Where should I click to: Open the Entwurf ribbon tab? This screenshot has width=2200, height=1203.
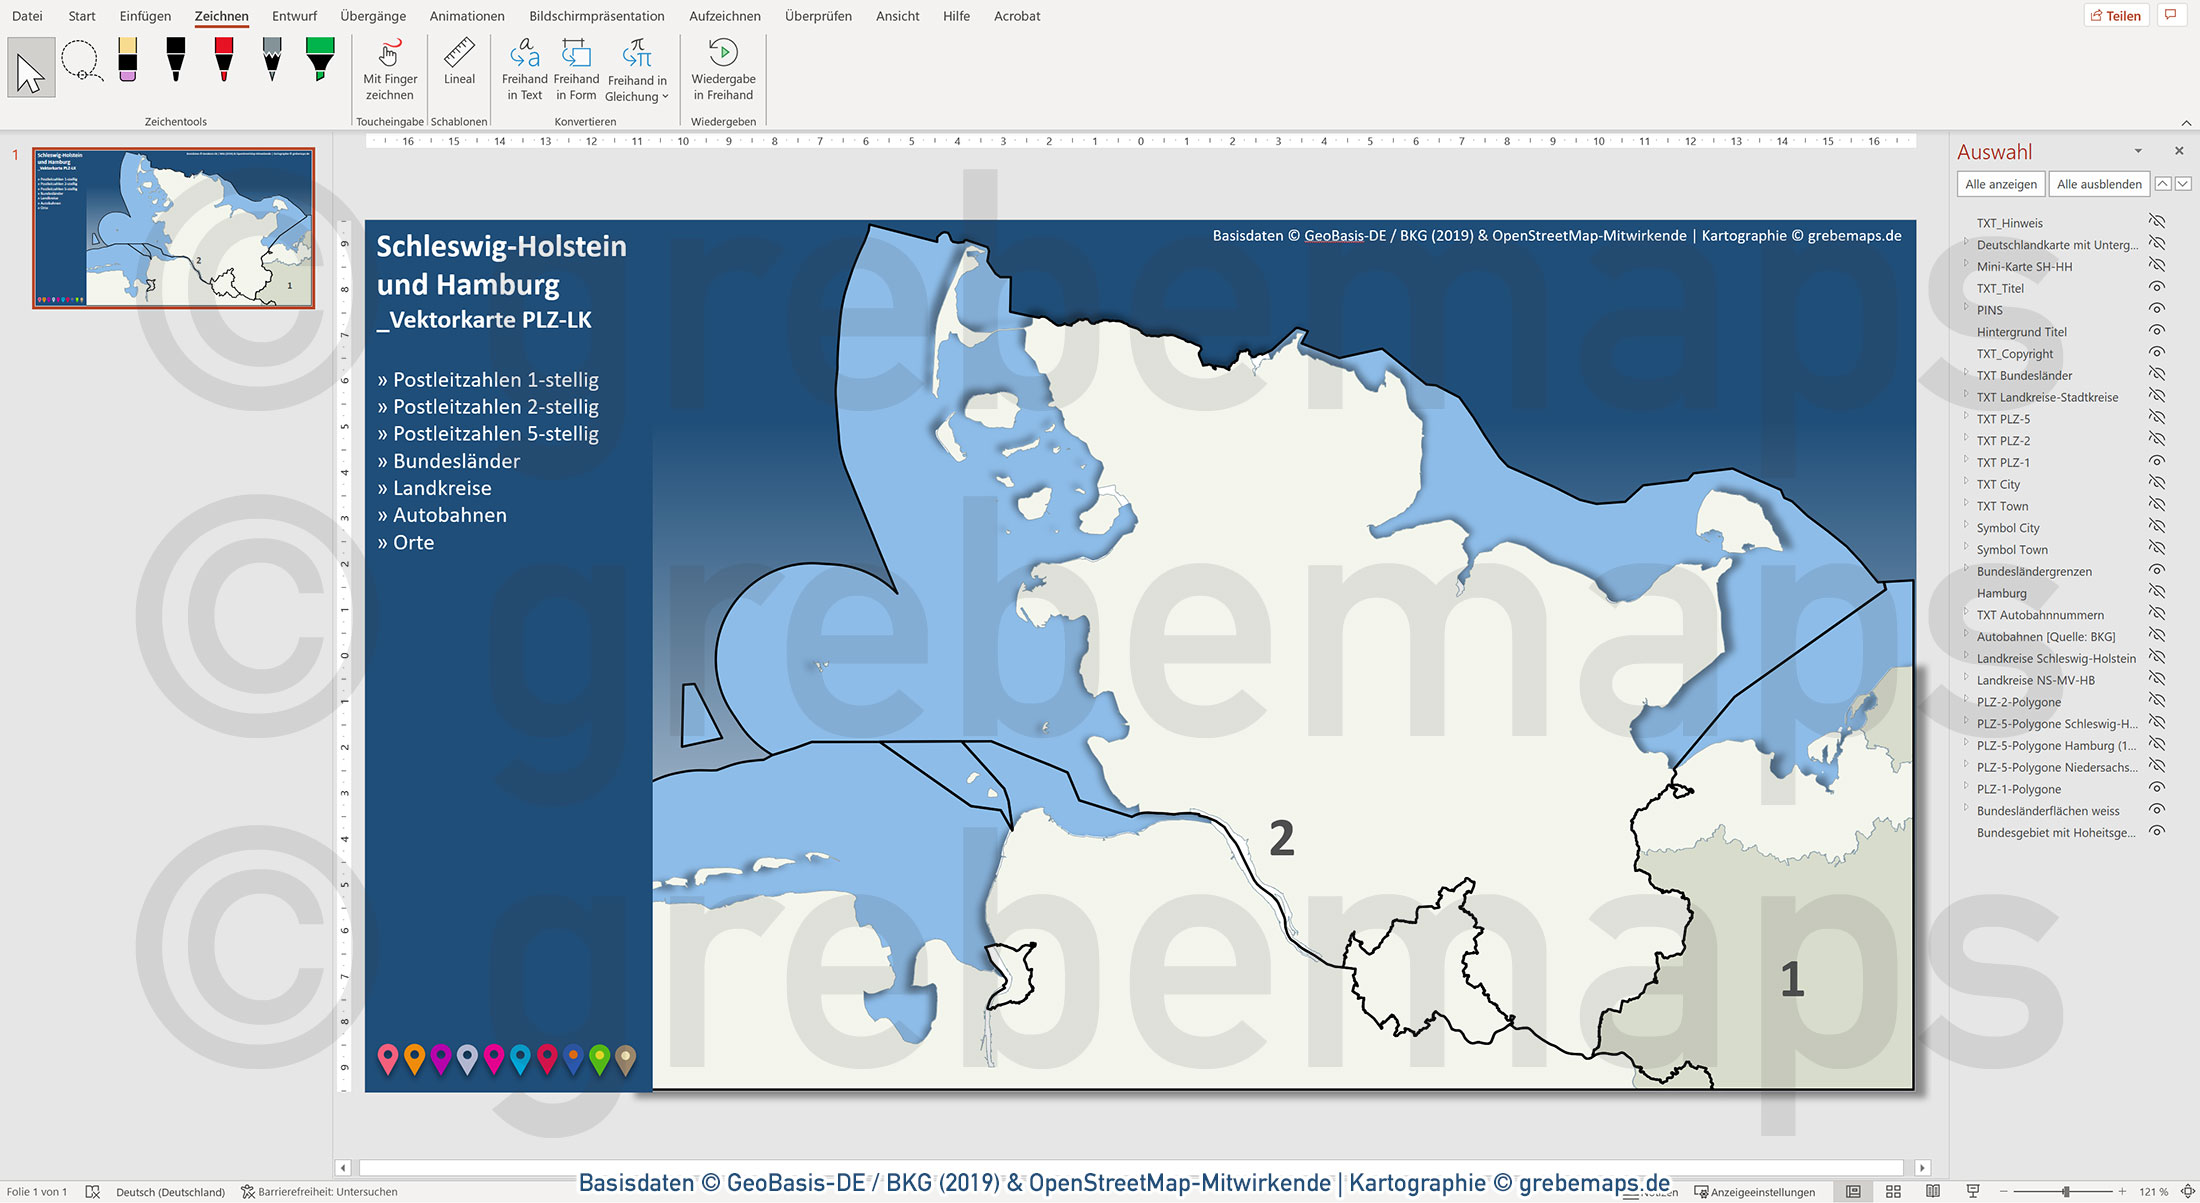click(x=294, y=16)
